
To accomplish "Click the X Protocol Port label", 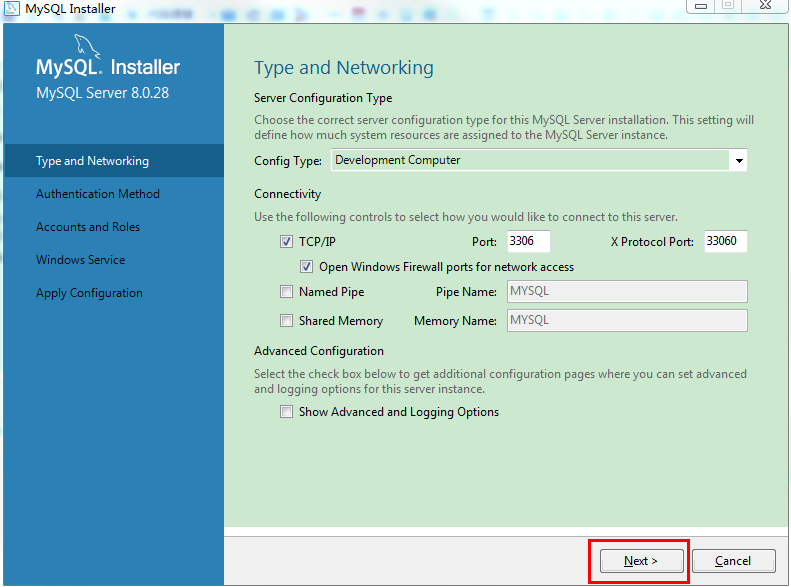I will (652, 242).
